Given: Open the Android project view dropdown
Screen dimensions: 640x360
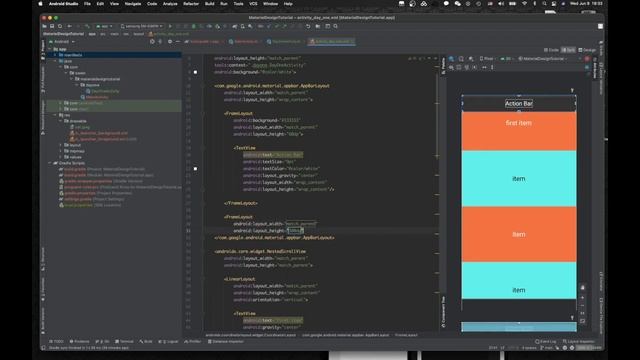Looking at the screenshot, I should 62,42.
